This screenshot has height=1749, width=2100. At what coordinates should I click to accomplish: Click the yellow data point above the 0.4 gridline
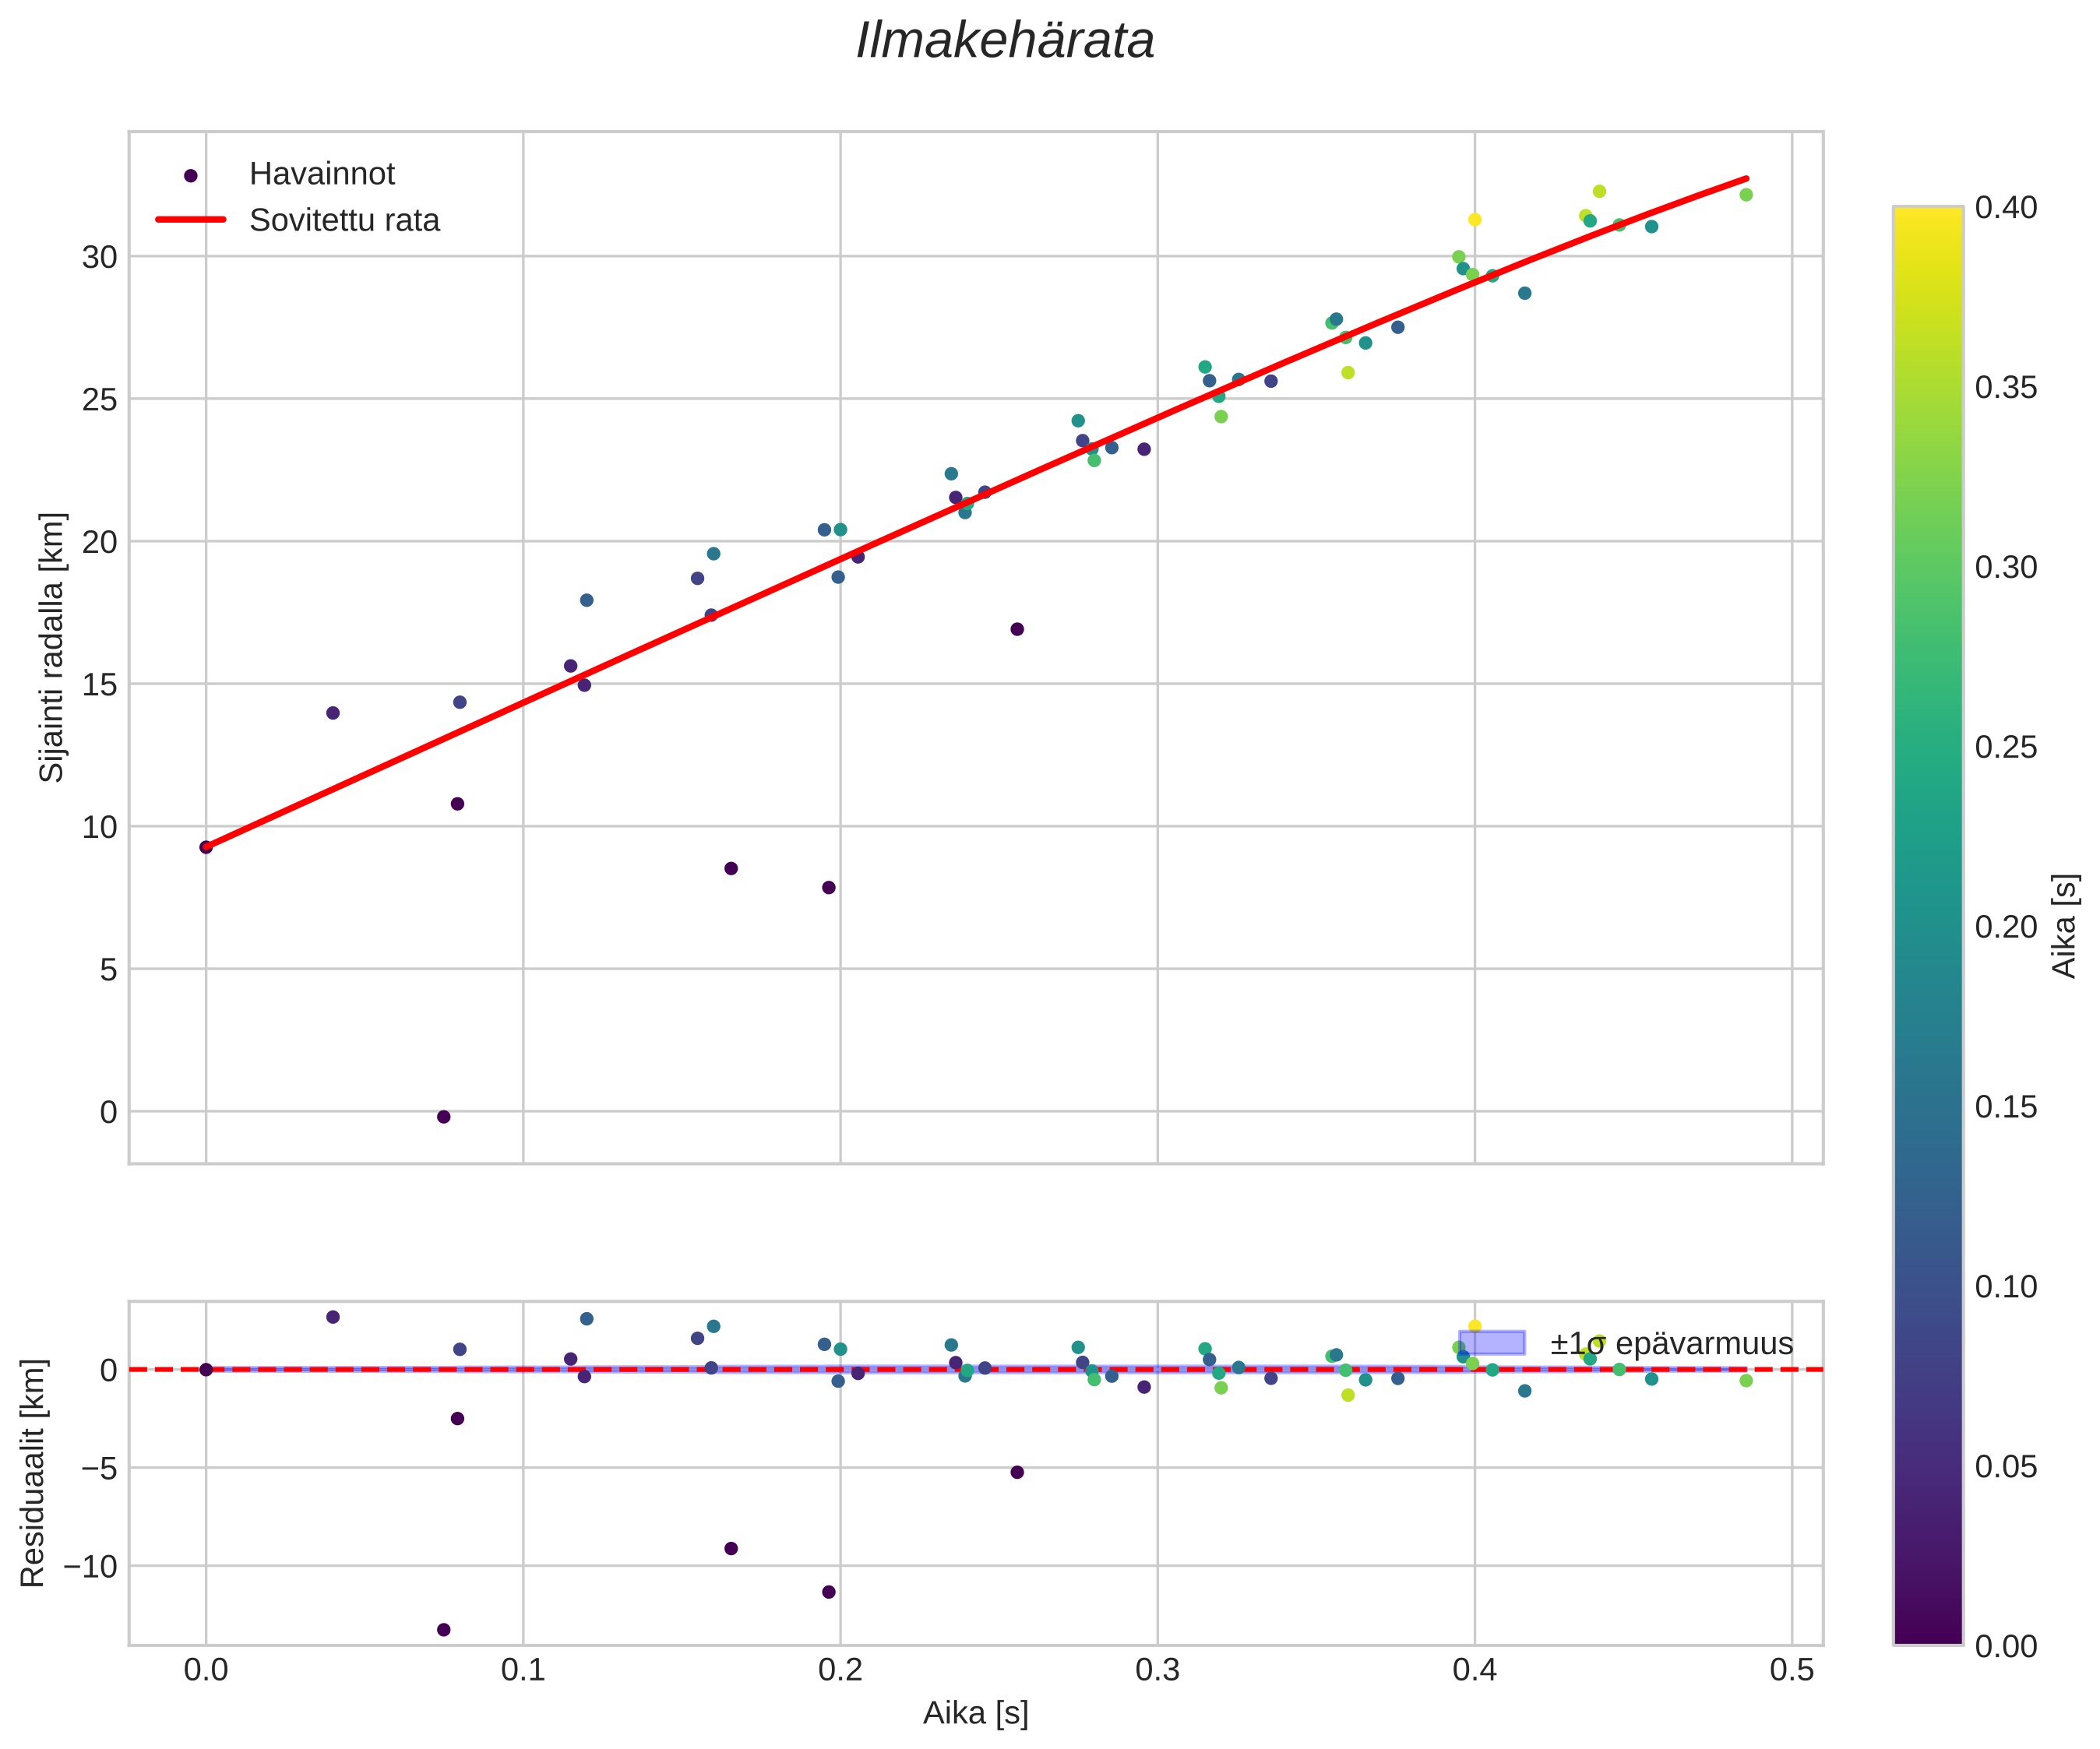(x=1474, y=220)
